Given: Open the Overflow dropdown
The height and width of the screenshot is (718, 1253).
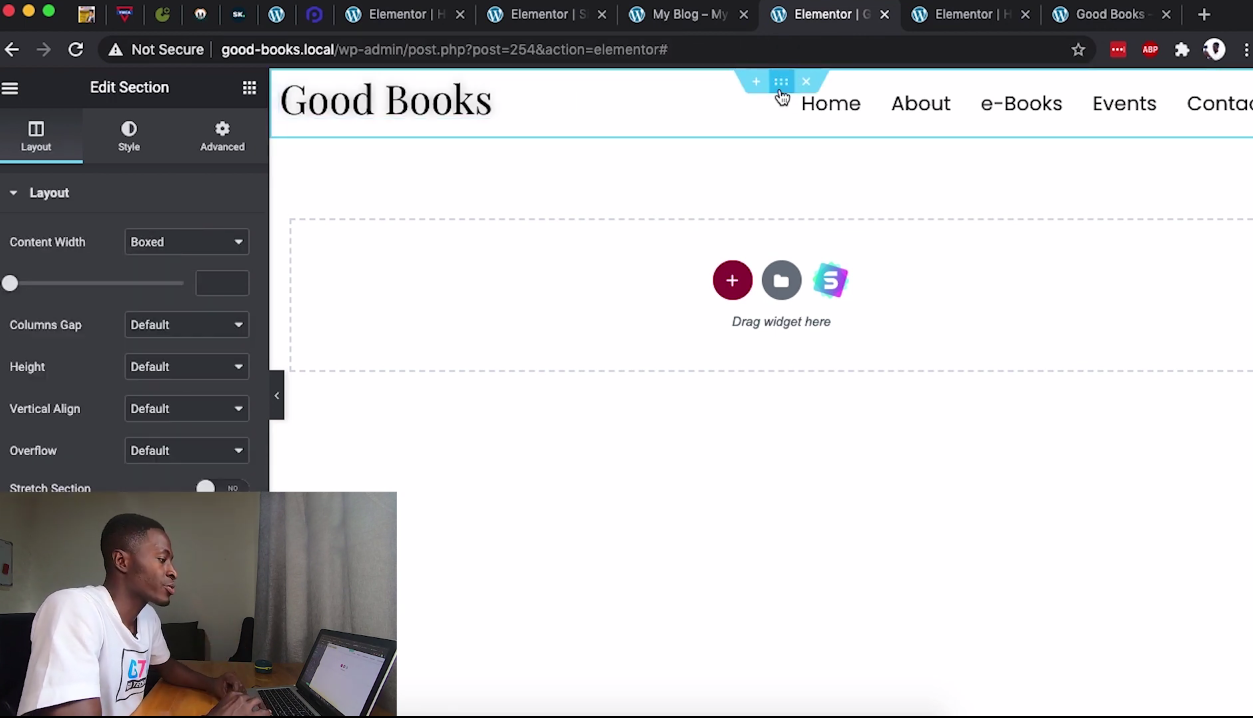Looking at the screenshot, I should 186,451.
